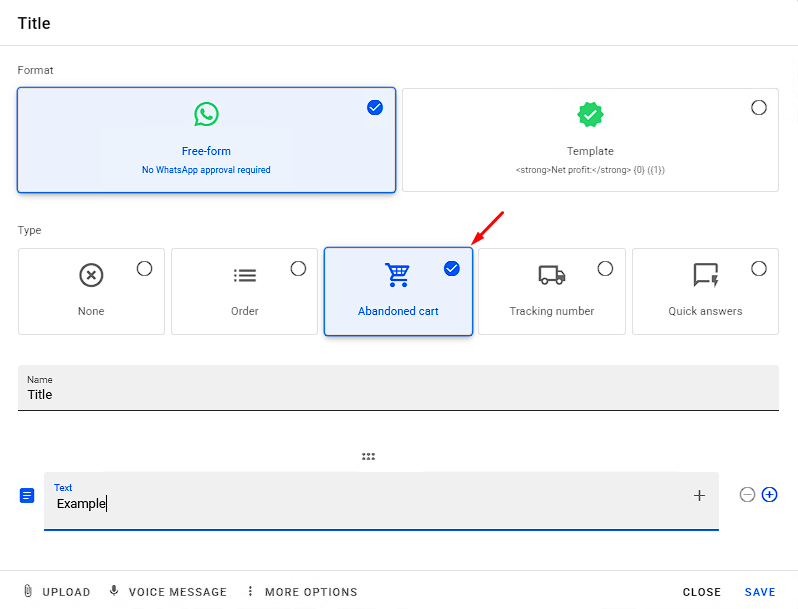Click the Name input field
The height and width of the screenshot is (609, 798).
398,394
